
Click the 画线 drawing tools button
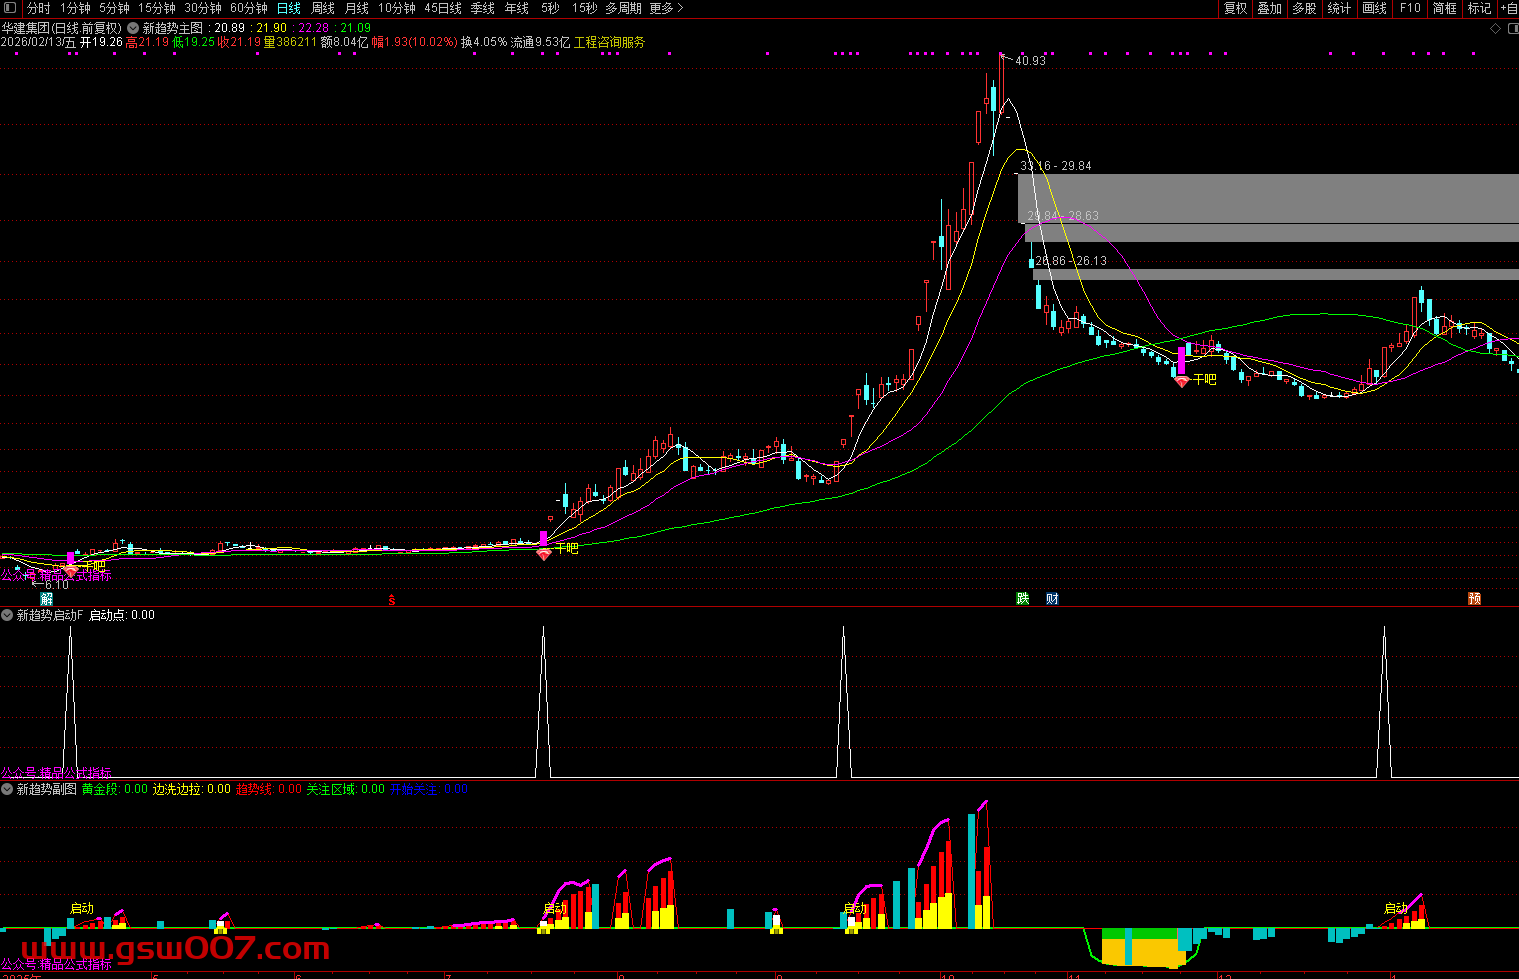[1375, 8]
